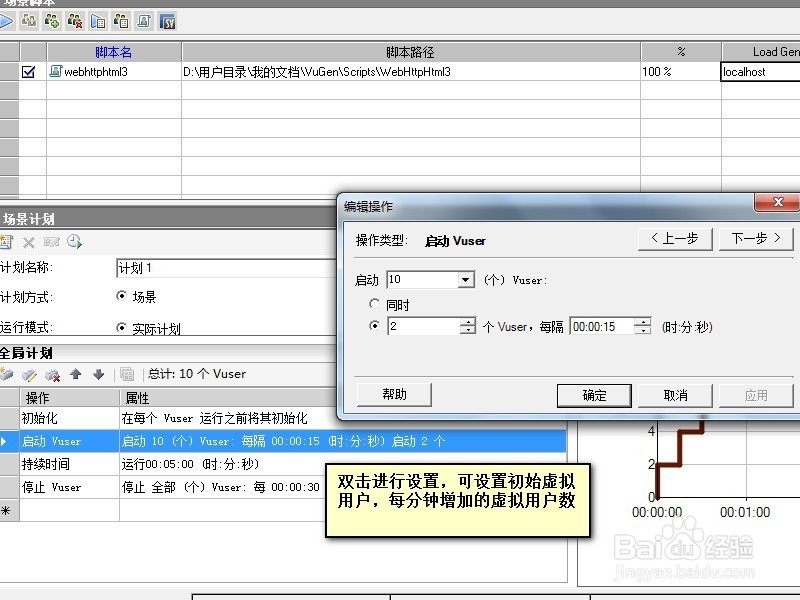Image resolution: width=800 pixels, height=600 pixels.
Task: Create a new schedule in 场景计划 panel
Action: tap(6, 240)
